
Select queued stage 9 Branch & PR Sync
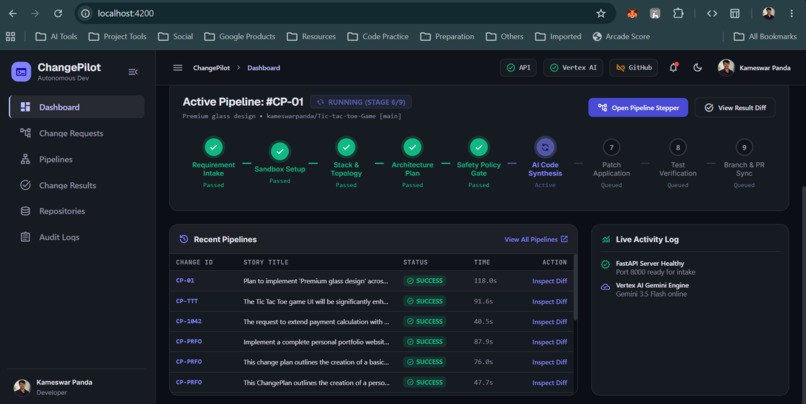click(x=744, y=148)
